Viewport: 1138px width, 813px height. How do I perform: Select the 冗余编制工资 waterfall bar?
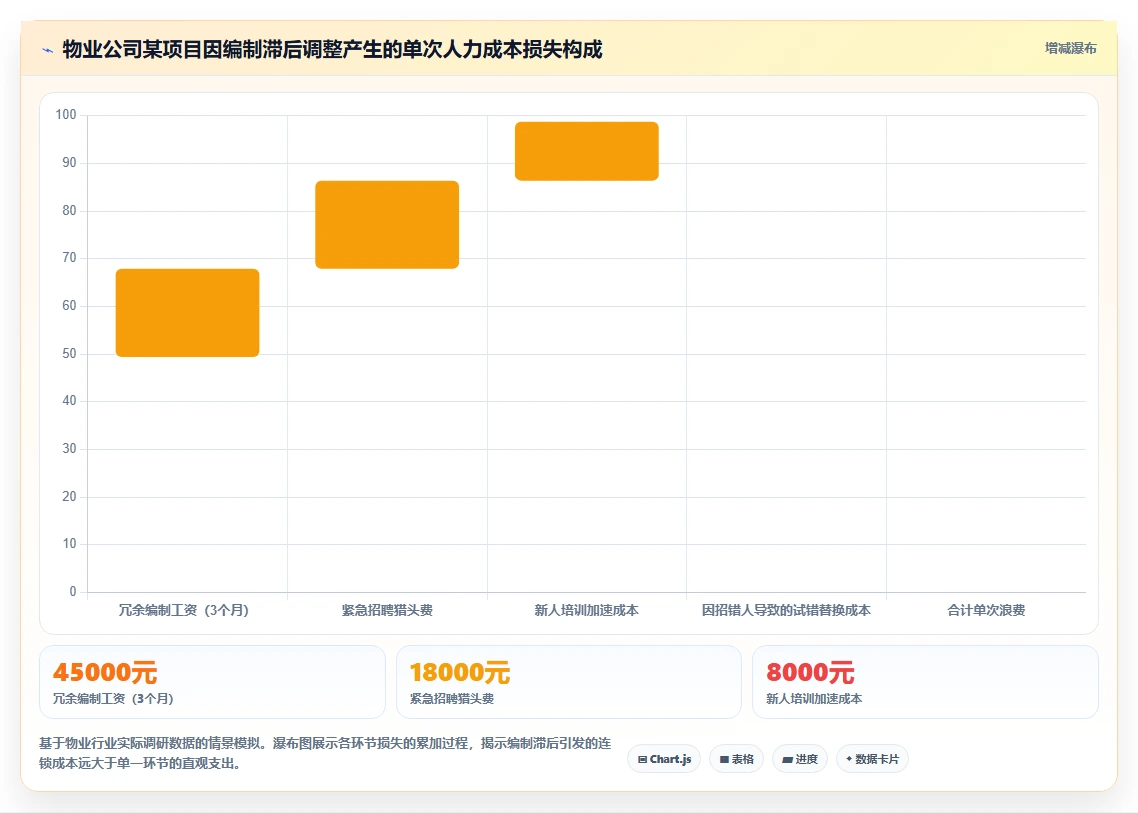point(187,313)
